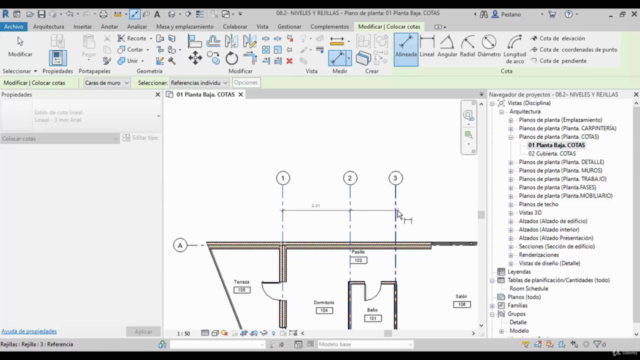The width and height of the screenshot is (640, 360).
Task: Close the Propiedades panel
Action: [x=158, y=95]
